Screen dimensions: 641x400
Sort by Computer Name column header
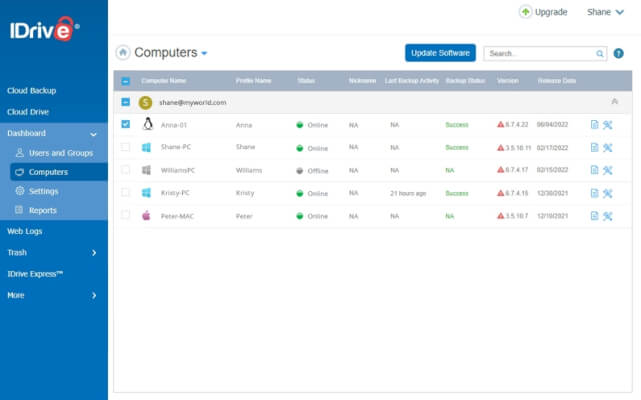pos(164,81)
